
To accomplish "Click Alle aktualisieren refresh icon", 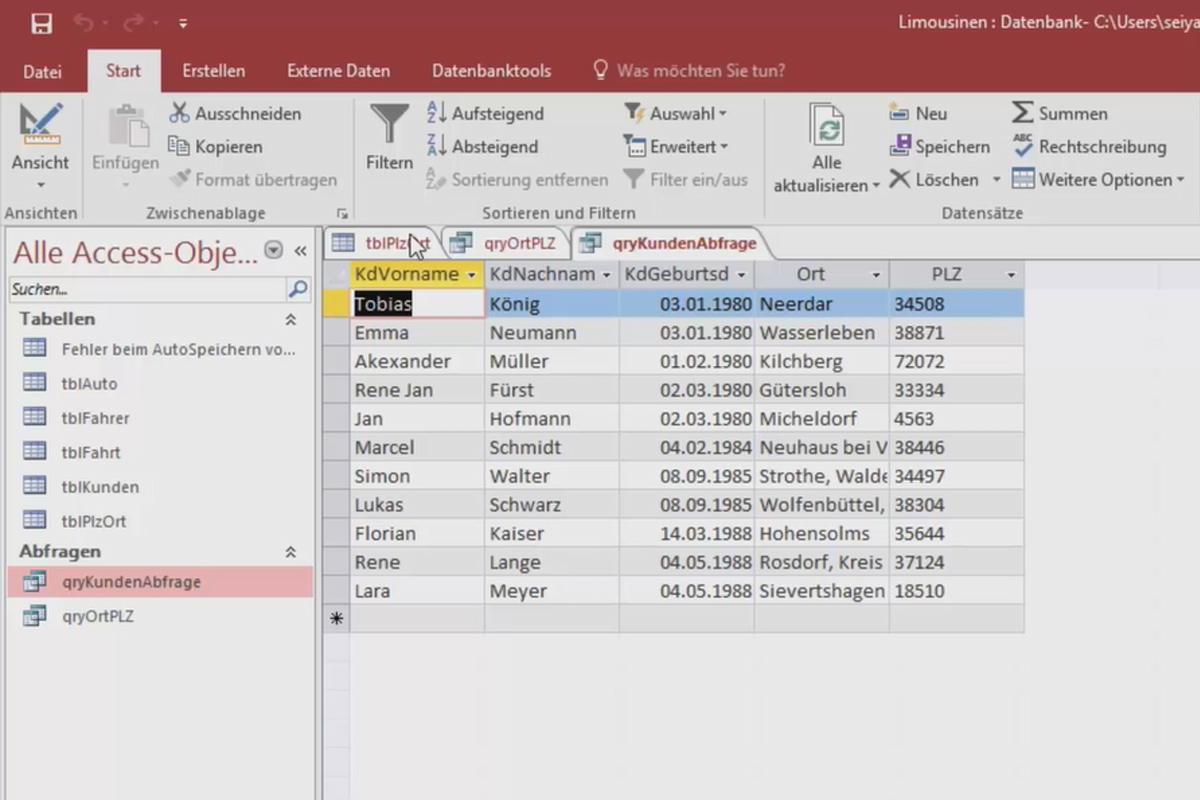I will click(826, 127).
